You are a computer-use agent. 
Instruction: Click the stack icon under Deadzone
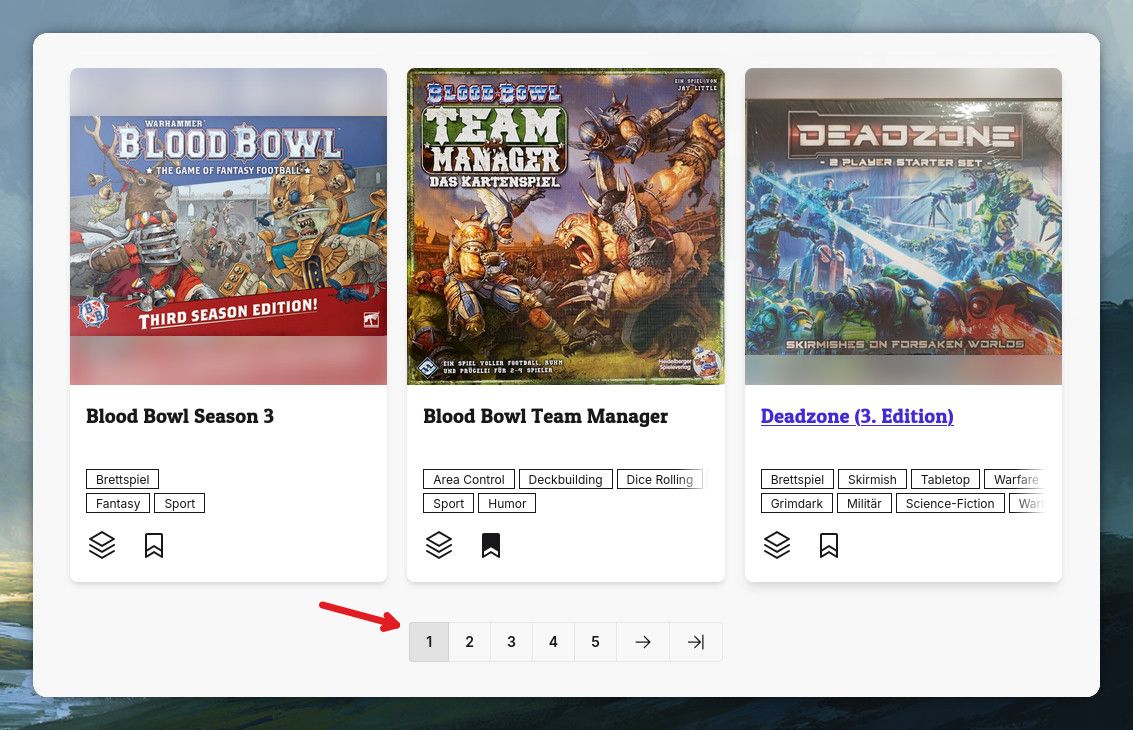777,545
